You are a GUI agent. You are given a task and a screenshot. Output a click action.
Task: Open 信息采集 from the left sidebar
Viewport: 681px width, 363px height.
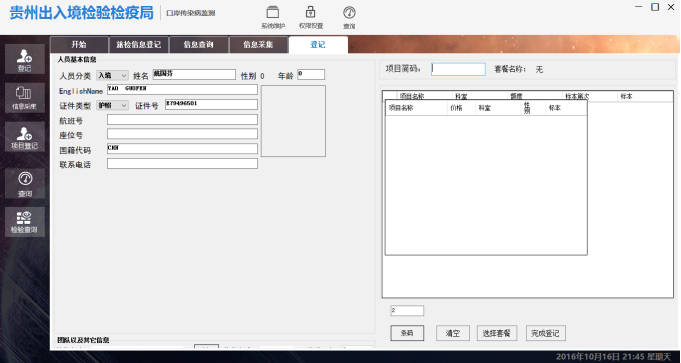[x=25, y=98]
